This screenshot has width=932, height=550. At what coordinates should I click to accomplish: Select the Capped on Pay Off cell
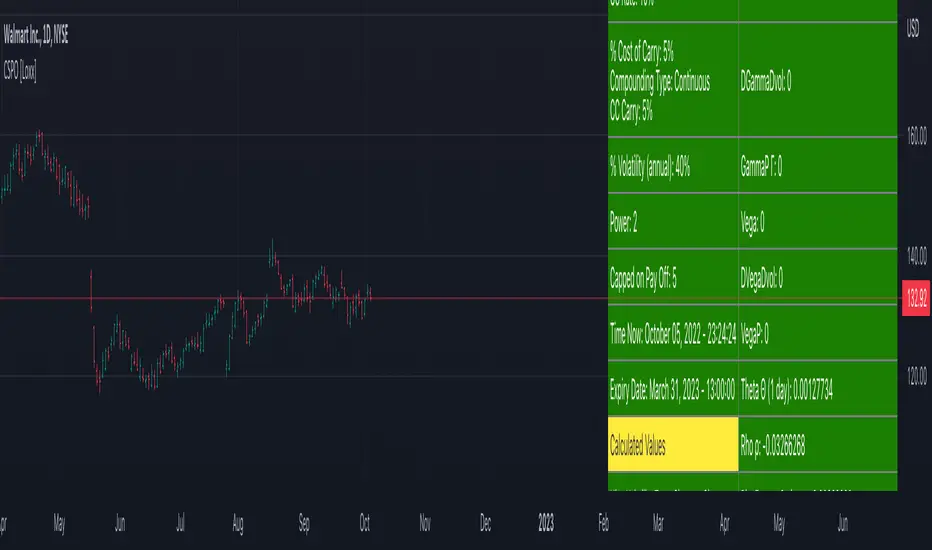click(x=673, y=278)
